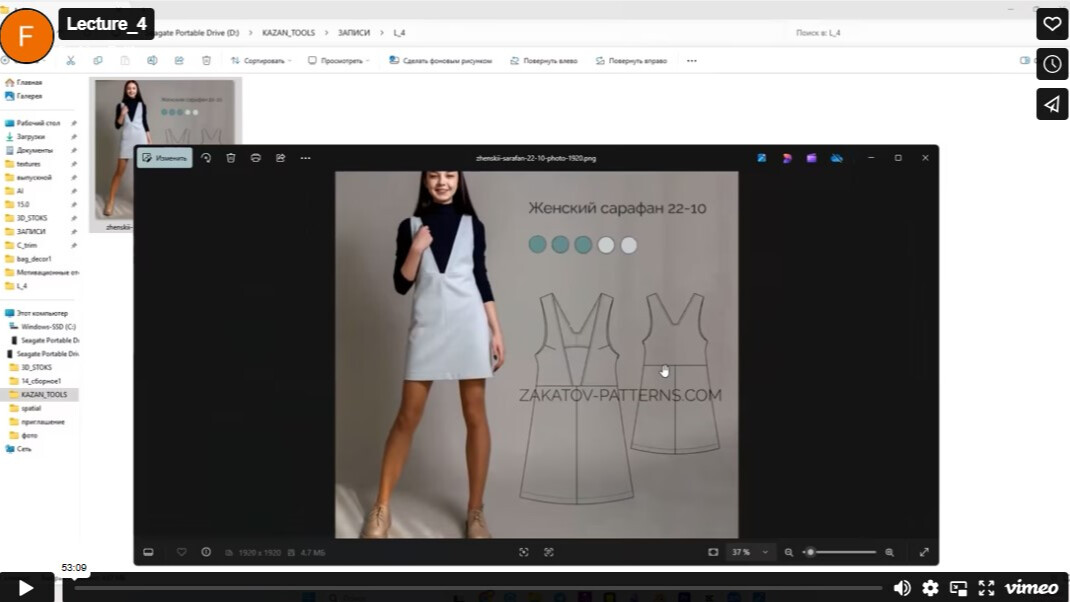This screenshot has width=1070, height=602.
Task: Click the share icon in the photo viewer toolbar
Action: click(x=281, y=158)
